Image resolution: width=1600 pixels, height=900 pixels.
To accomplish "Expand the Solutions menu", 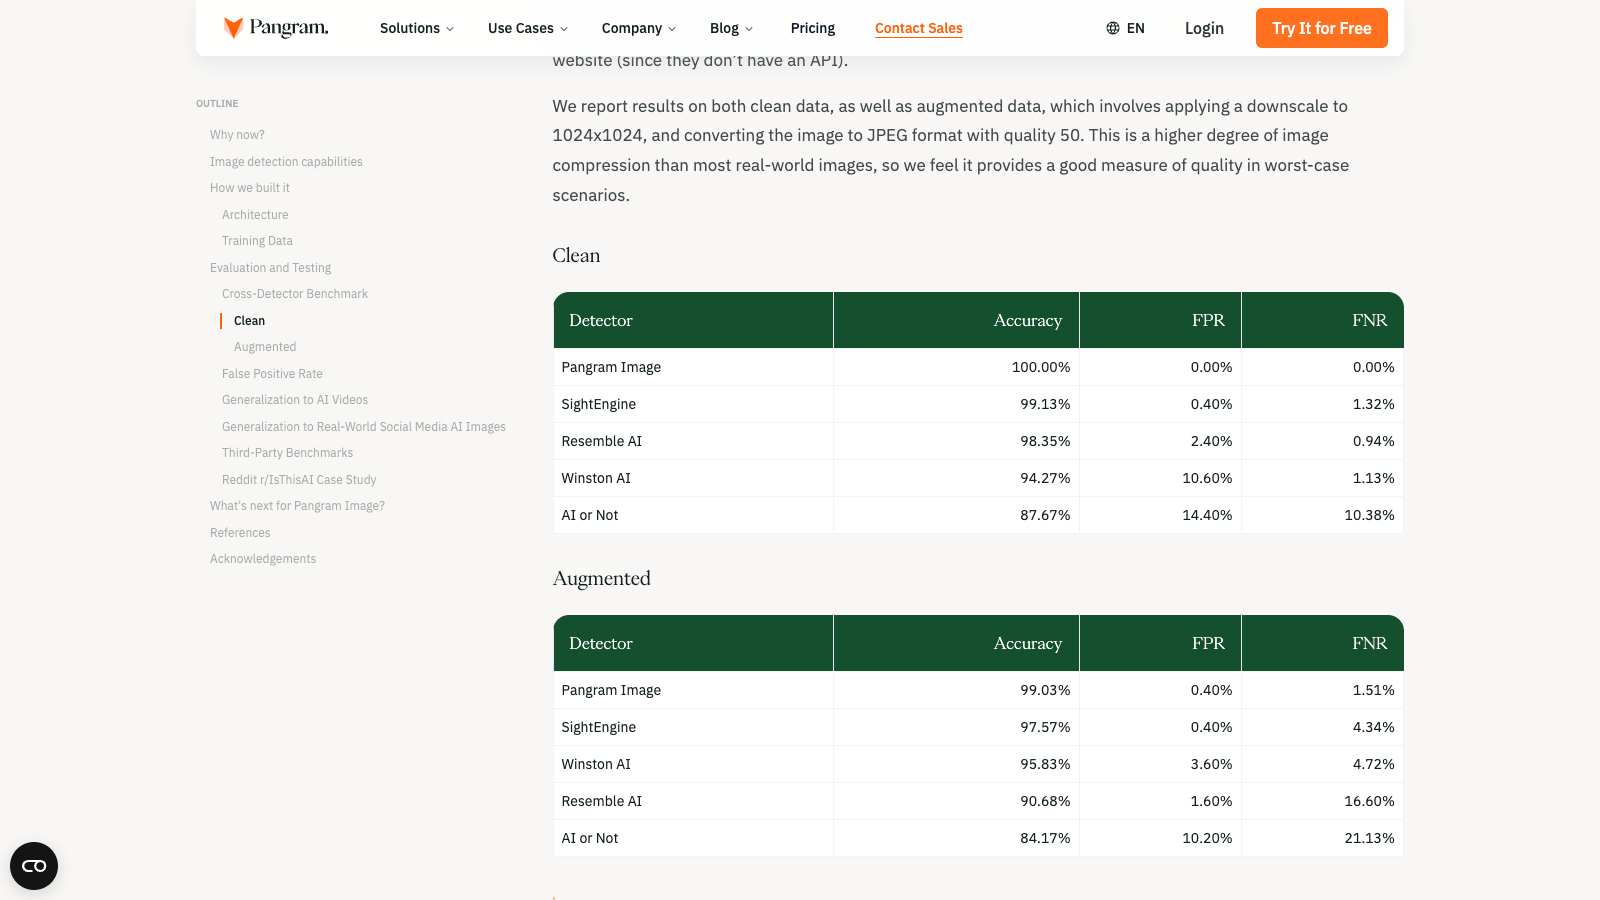I will click(x=417, y=28).
